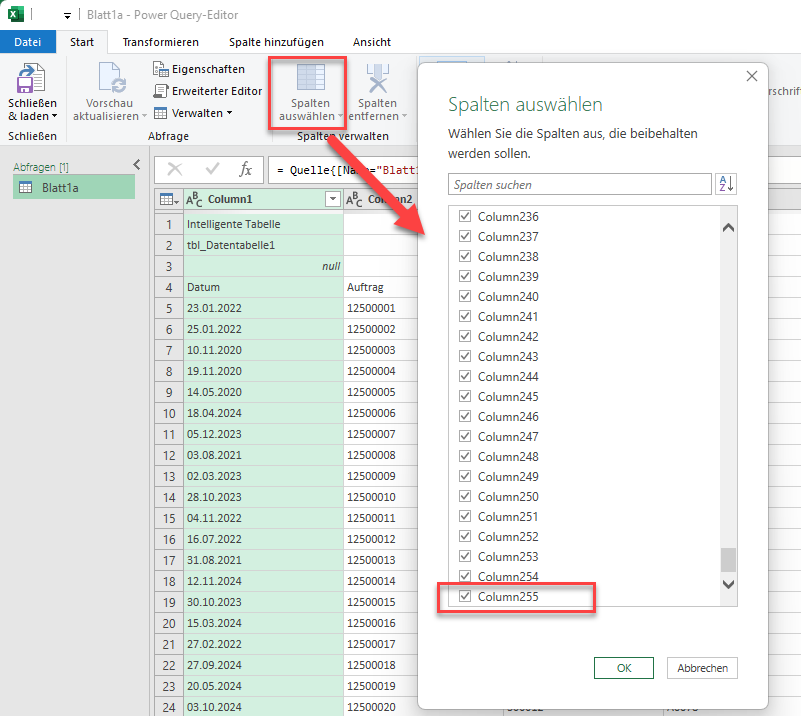Screen dimensions: 801x716
Task: Open the quick access toolbar customize arrow
Action: coord(67,15)
